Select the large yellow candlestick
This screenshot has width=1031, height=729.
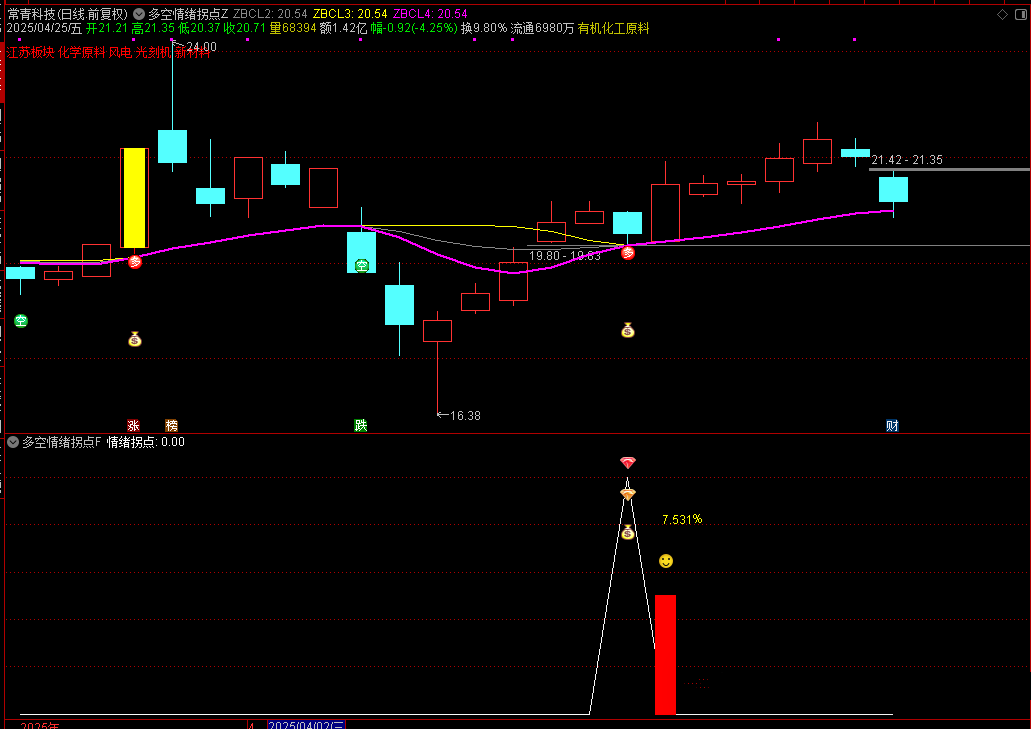coord(134,198)
